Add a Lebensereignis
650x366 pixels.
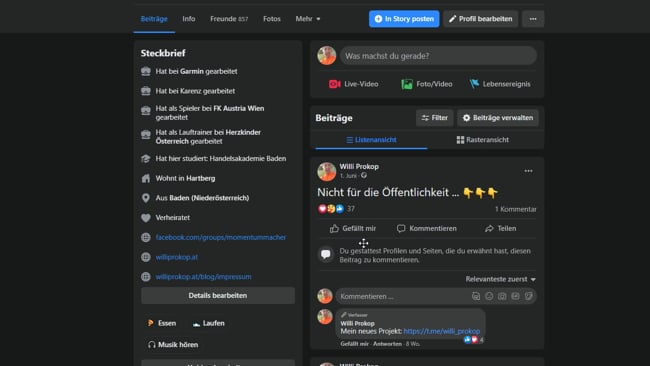tap(500, 84)
